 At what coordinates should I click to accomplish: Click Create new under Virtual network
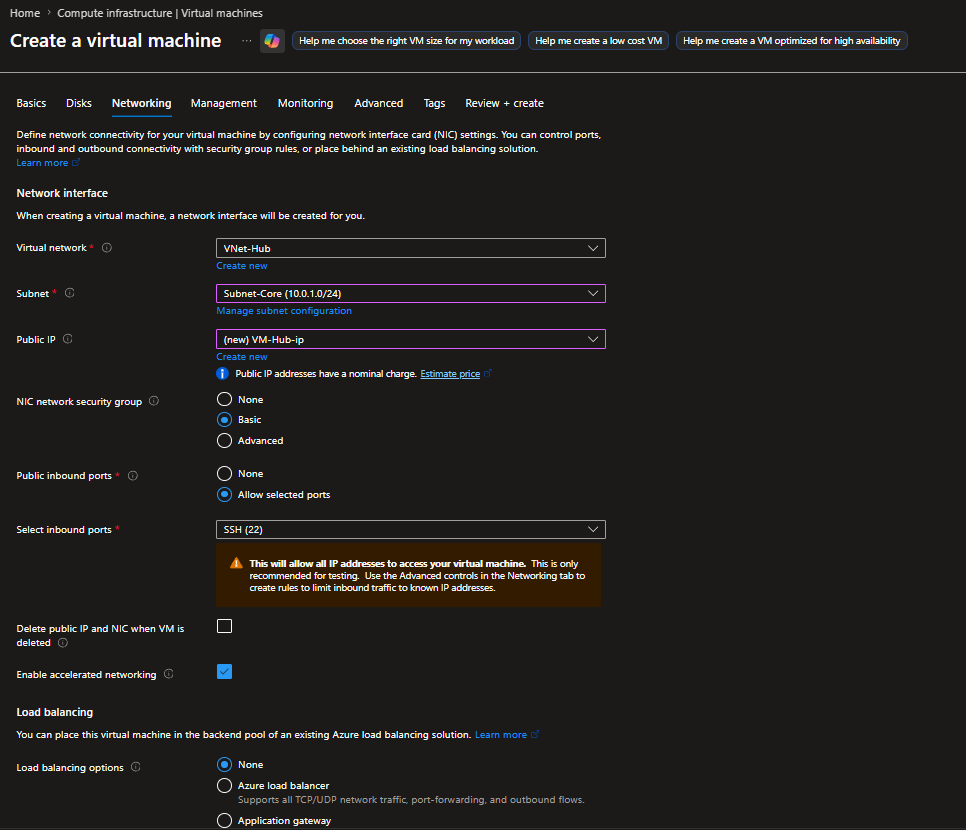[x=242, y=266]
